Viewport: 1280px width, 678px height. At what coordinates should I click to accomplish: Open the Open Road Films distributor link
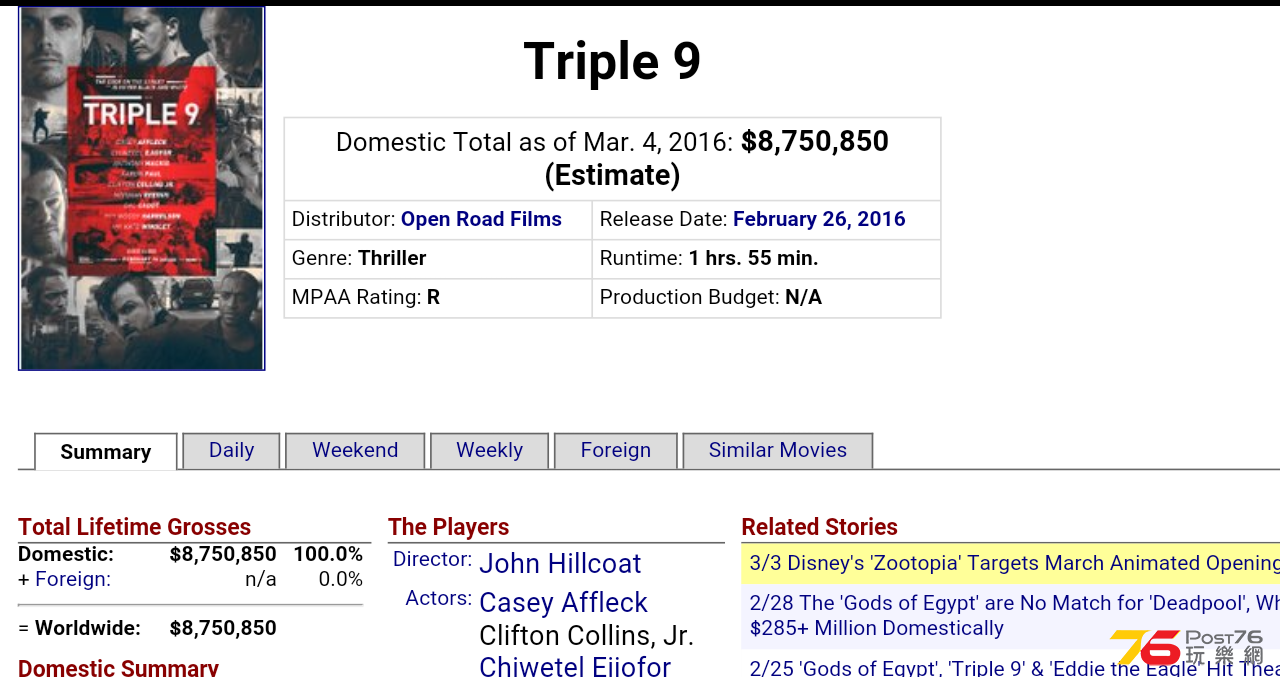[481, 219]
